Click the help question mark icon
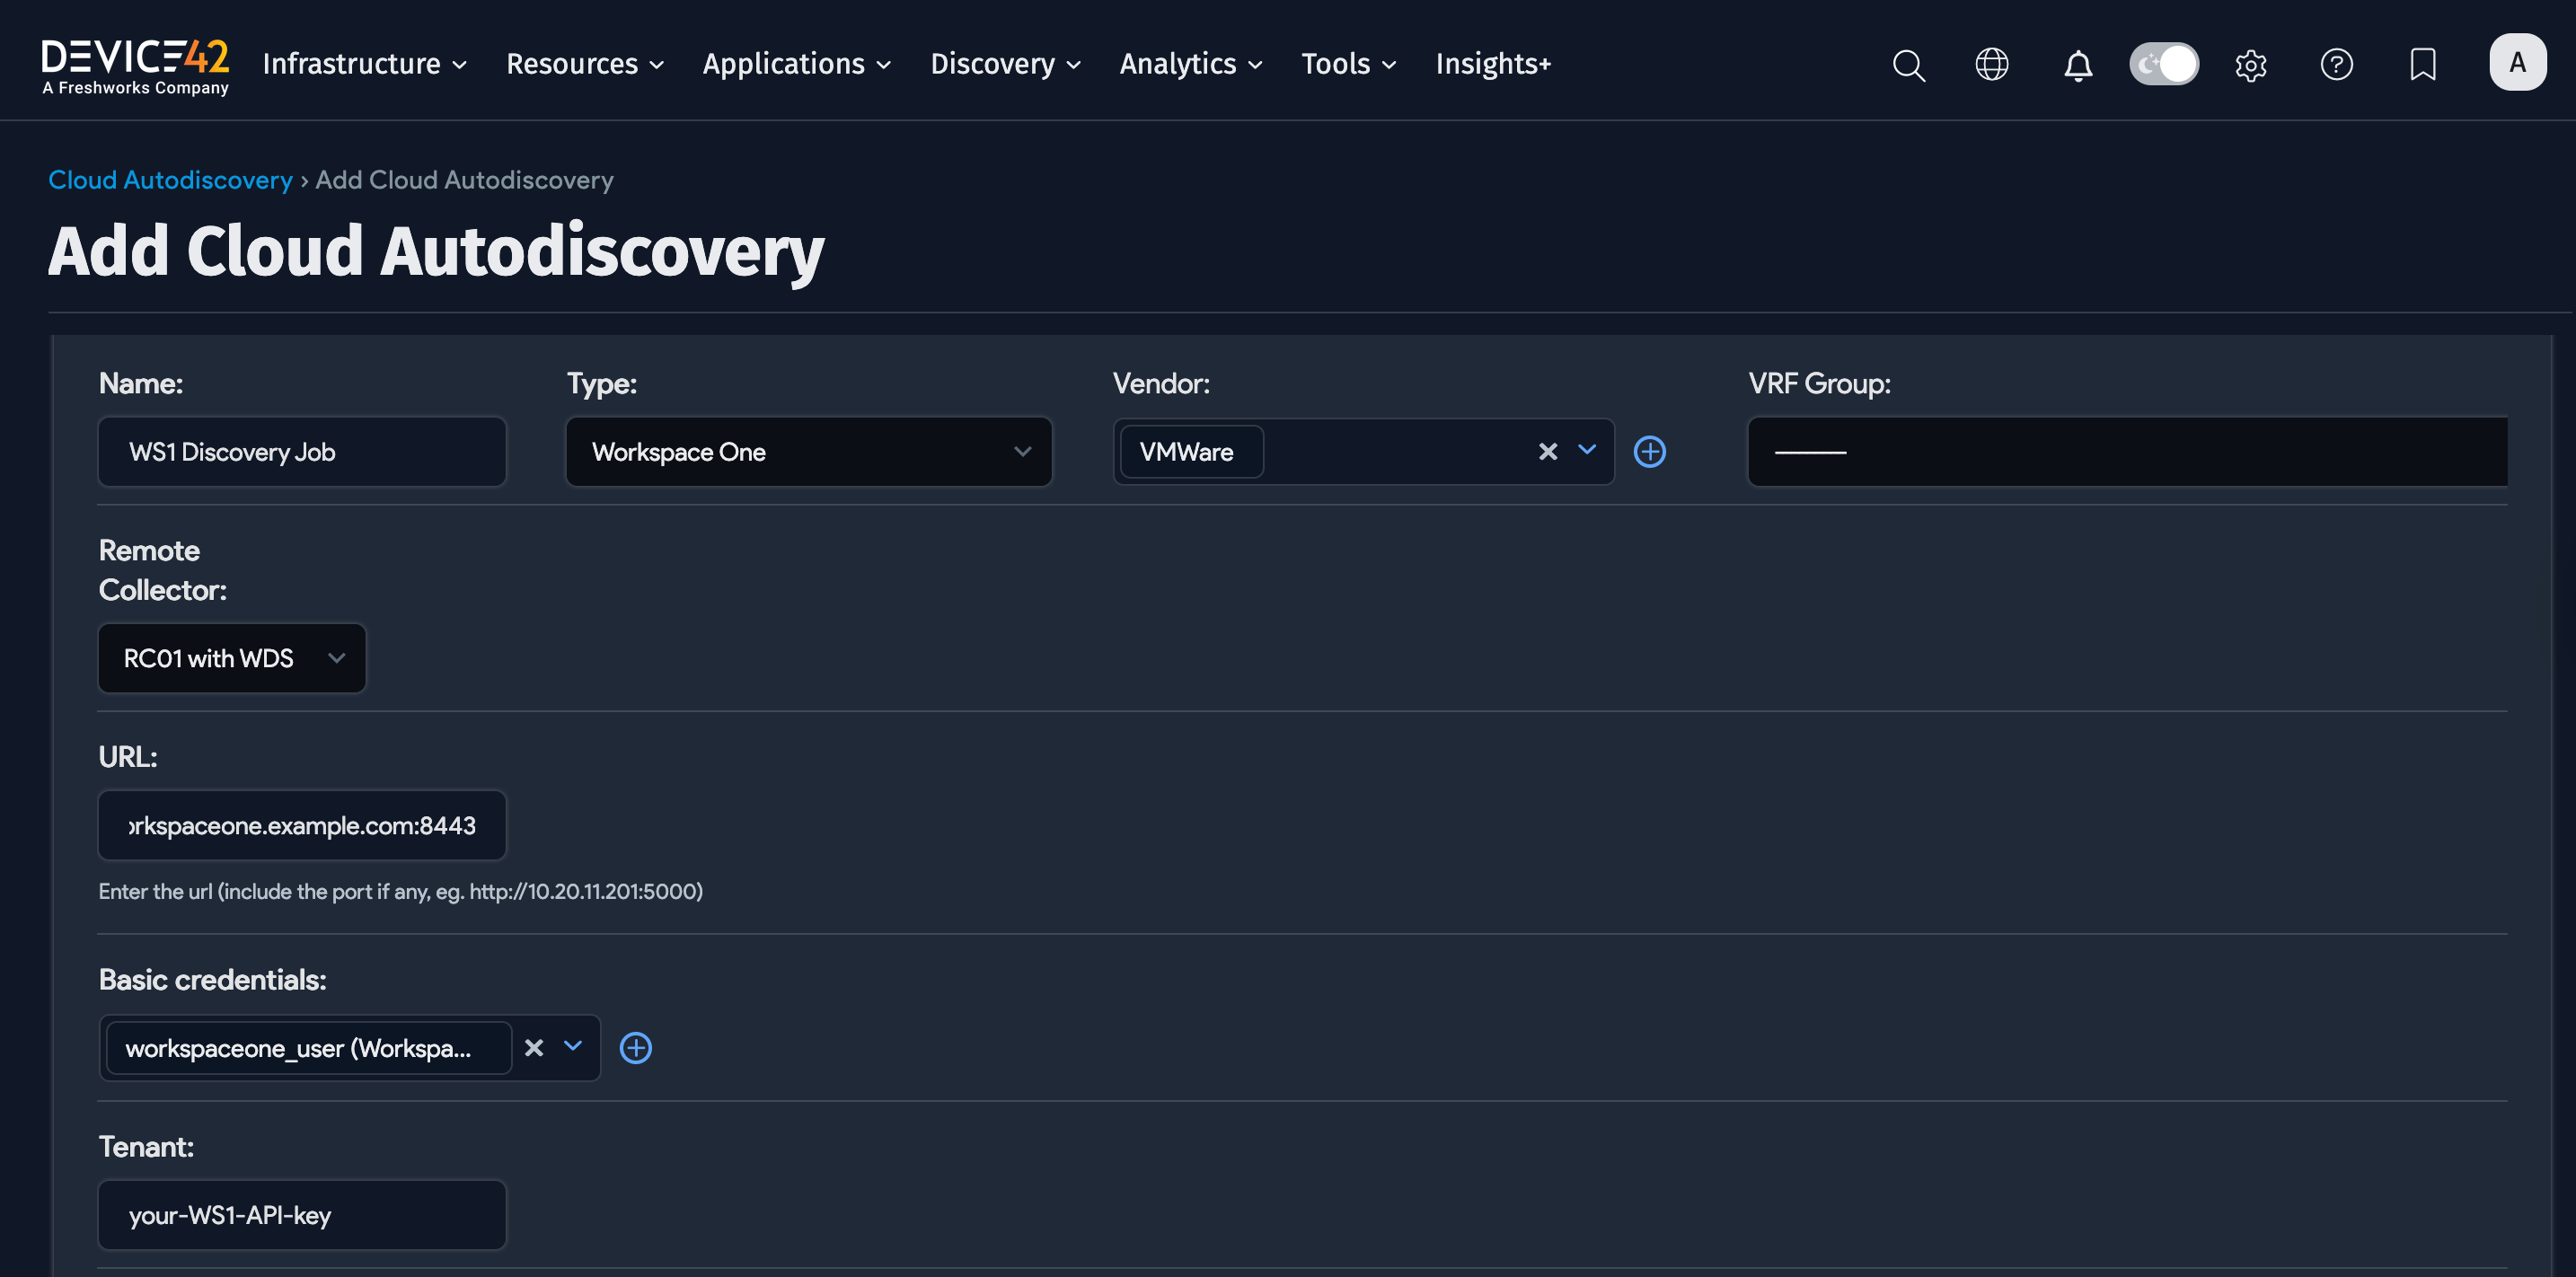This screenshot has height=1277, width=2576. [2337, 65]
